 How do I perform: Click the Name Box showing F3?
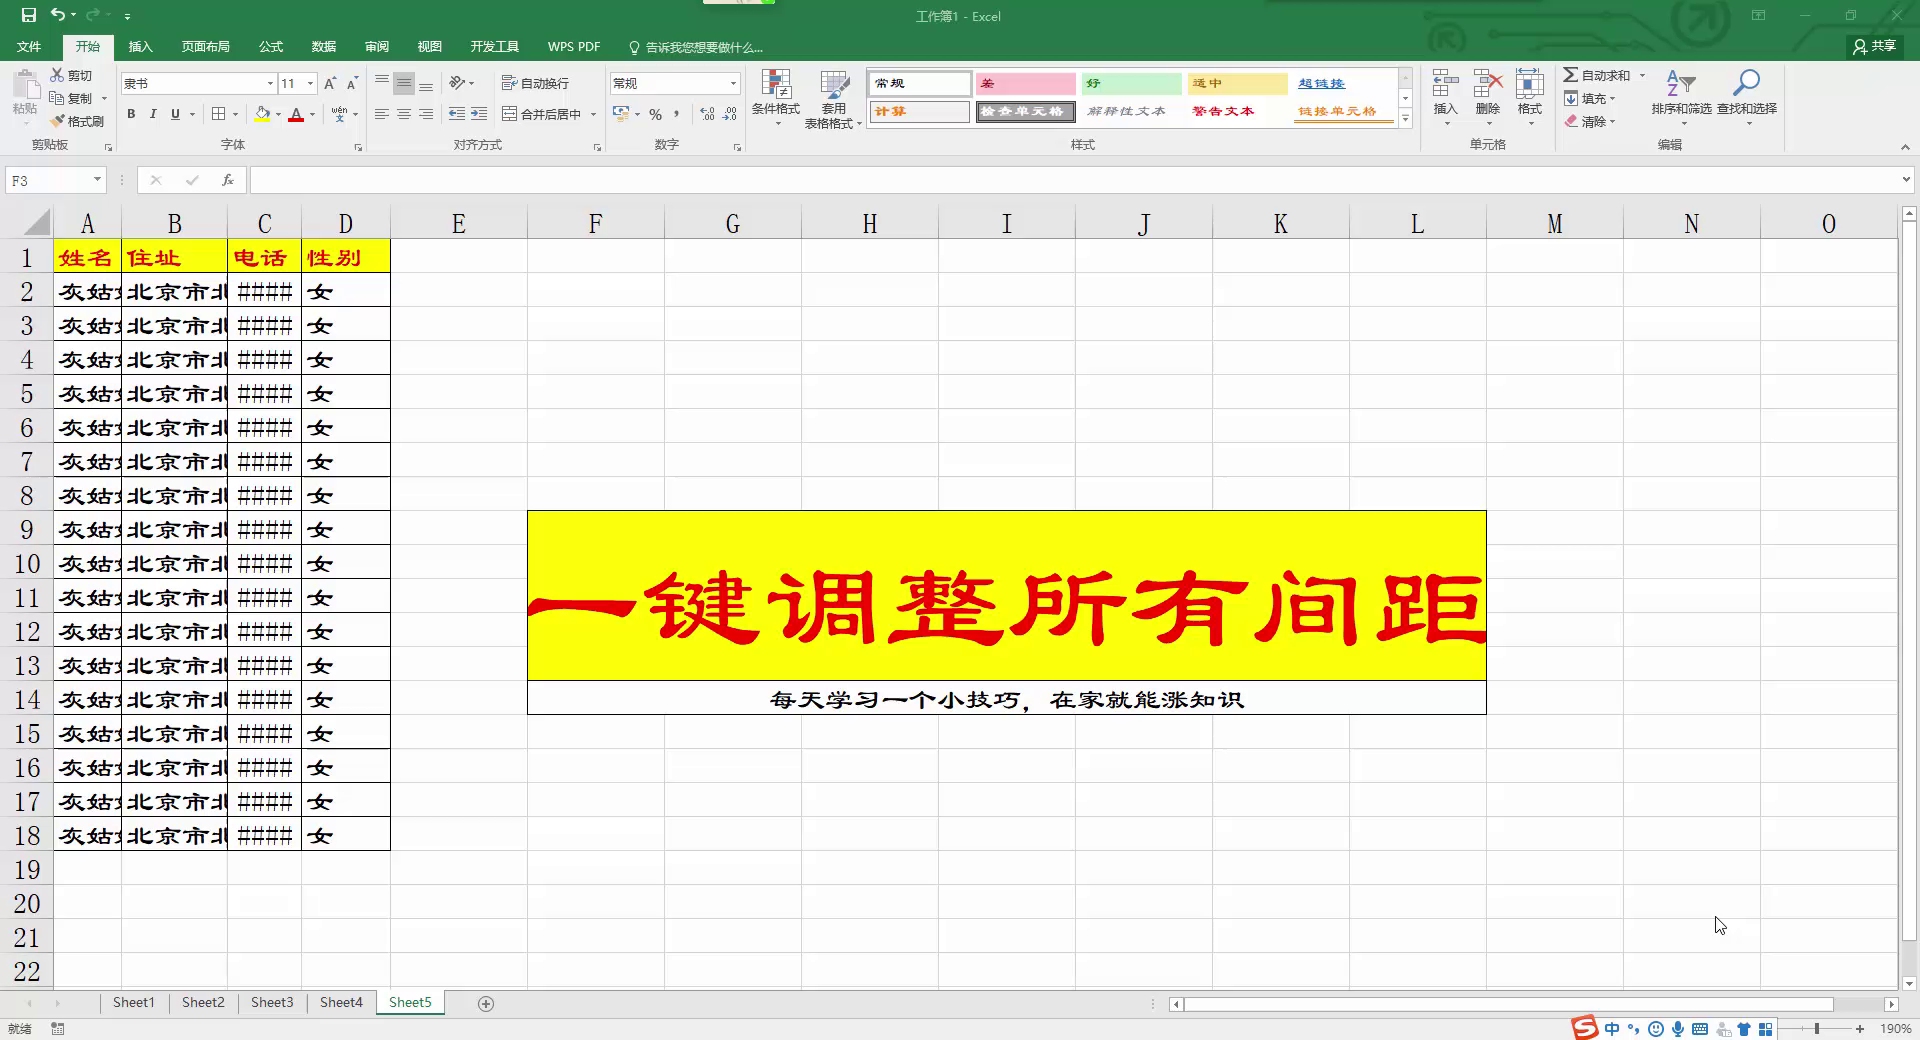55,180
